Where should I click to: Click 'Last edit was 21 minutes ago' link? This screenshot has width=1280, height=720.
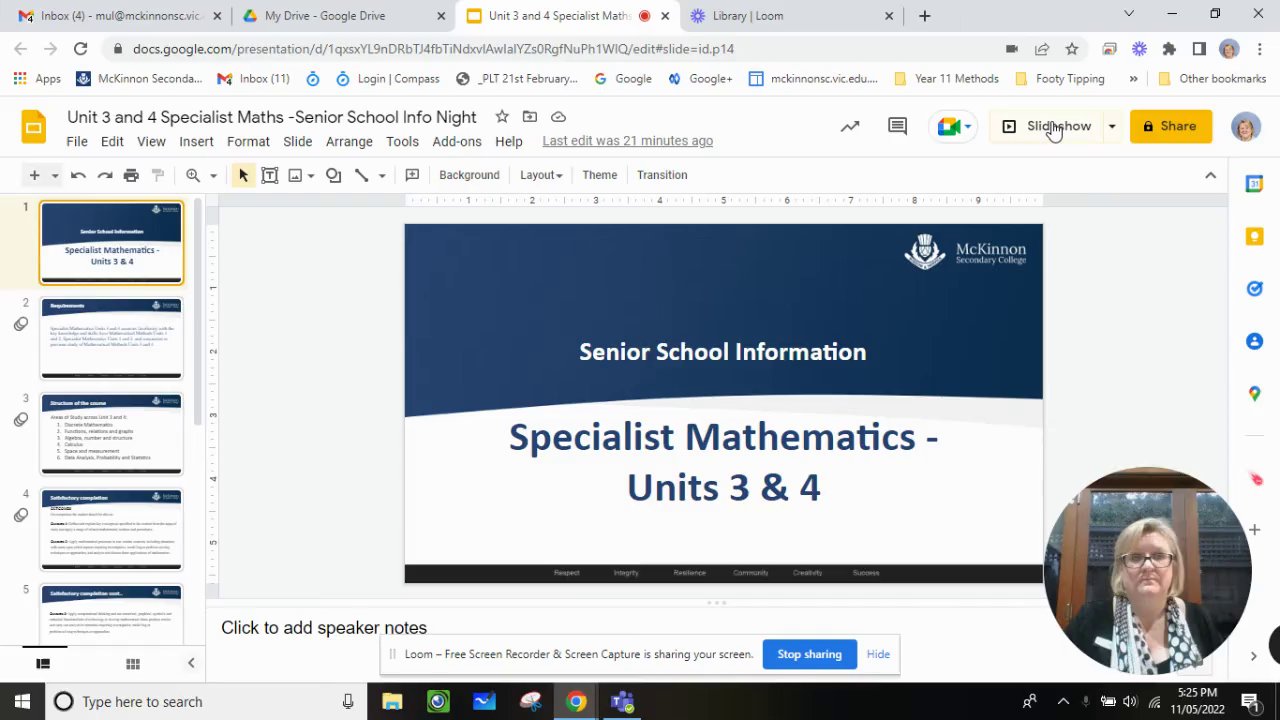tap(627, 141)
